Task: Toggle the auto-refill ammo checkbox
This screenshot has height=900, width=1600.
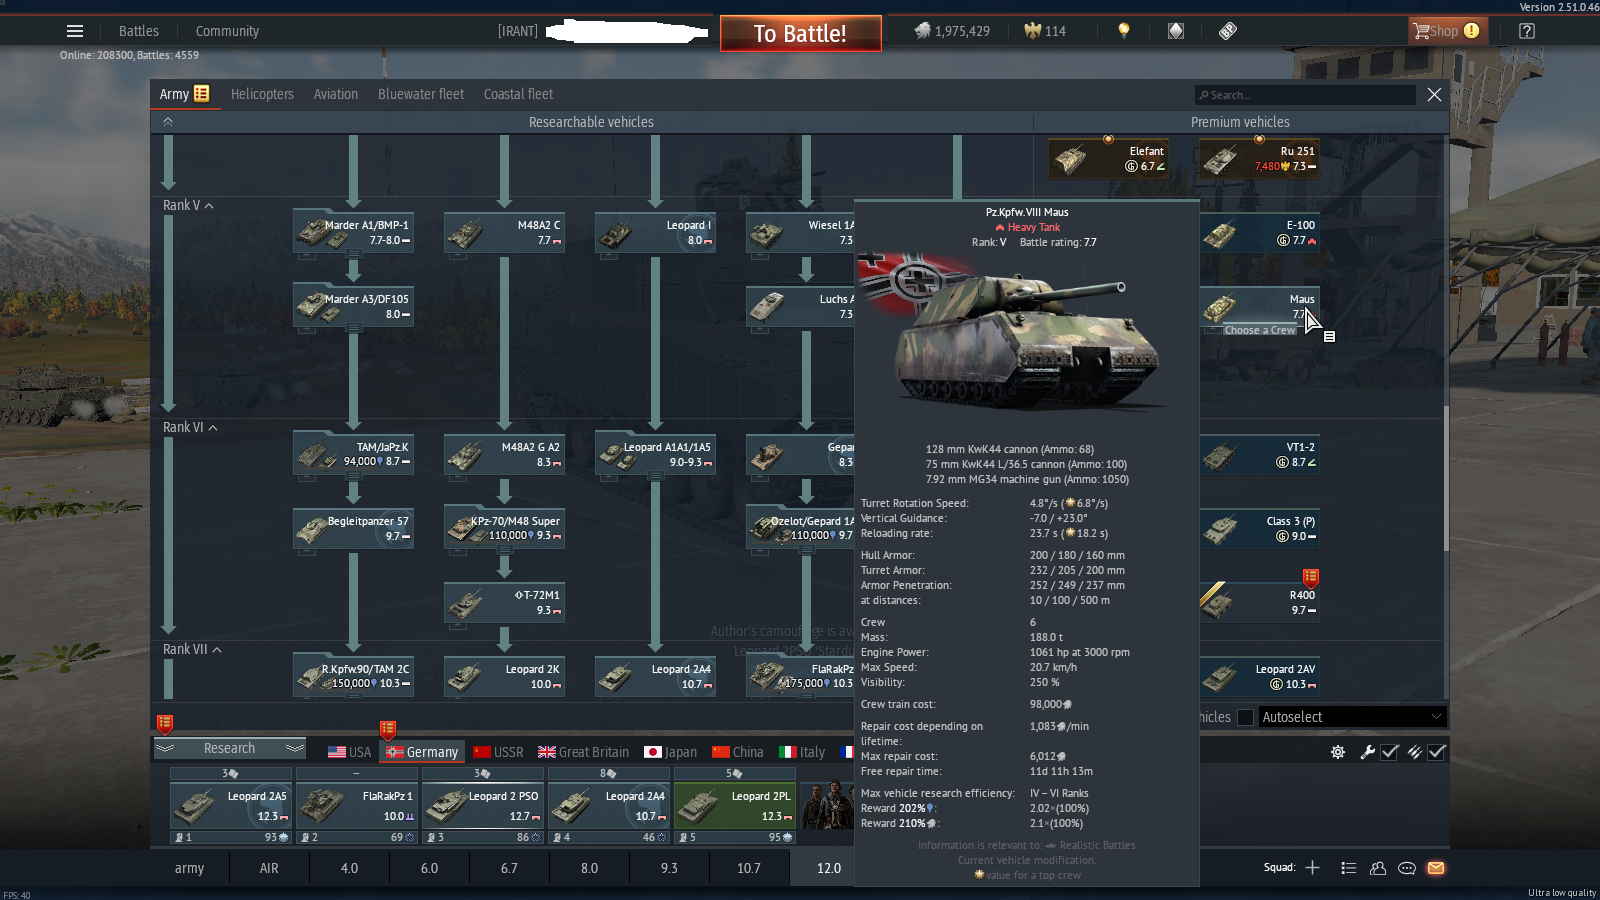Action: coord(1437,752)
